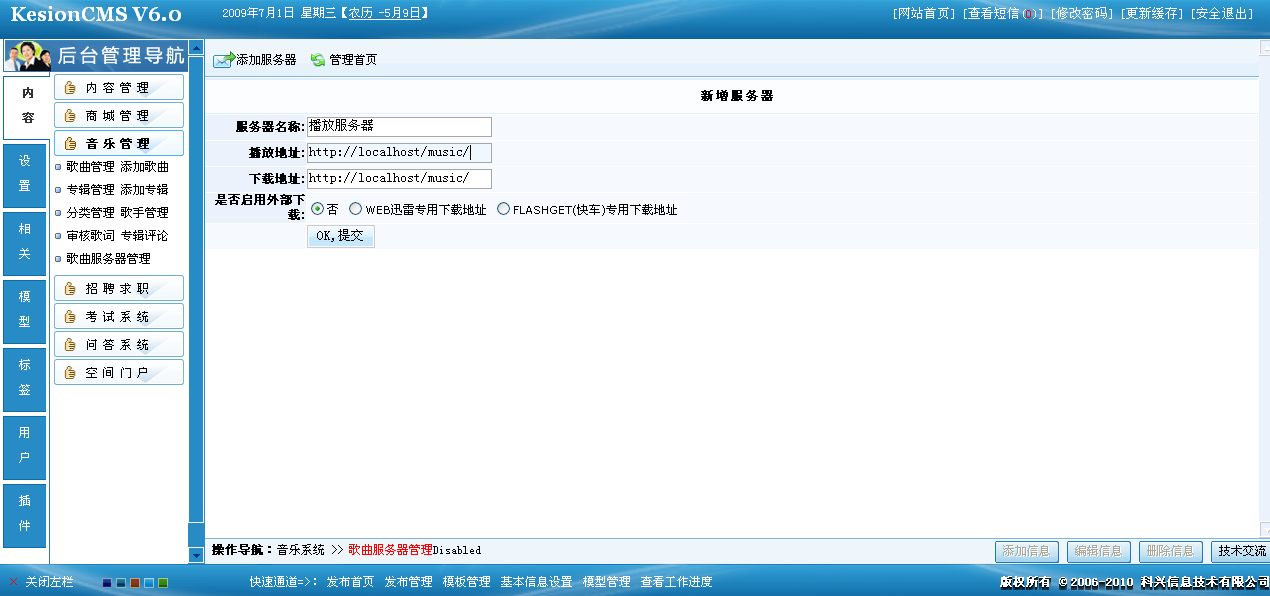Click into the 服务器名称 text field

point(399,127)
